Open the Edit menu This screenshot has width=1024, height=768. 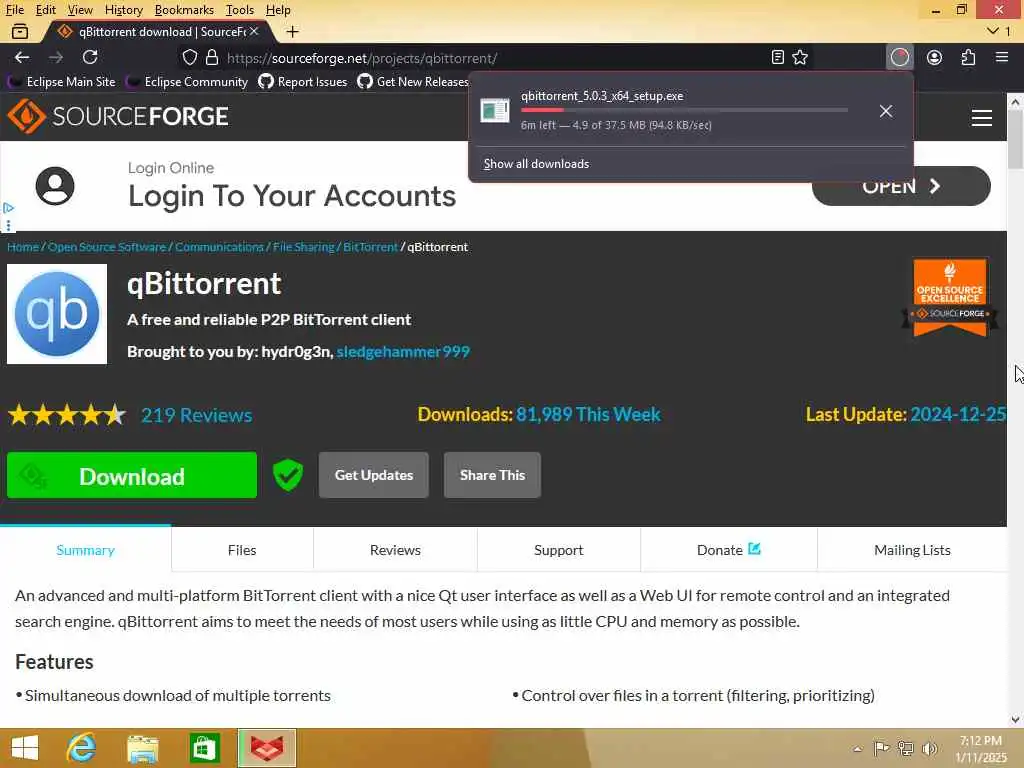pyautogui.click(x=45, y=10)
